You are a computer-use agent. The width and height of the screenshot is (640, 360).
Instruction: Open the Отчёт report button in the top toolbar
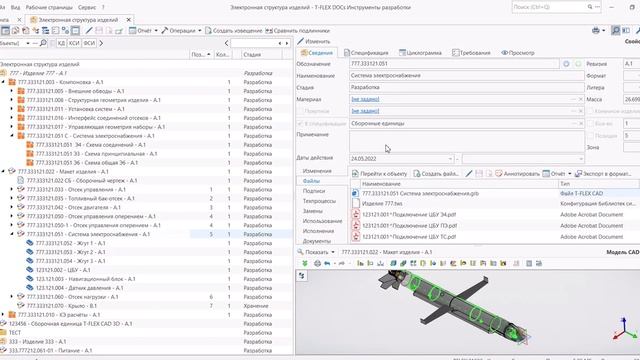coord(143,31)
